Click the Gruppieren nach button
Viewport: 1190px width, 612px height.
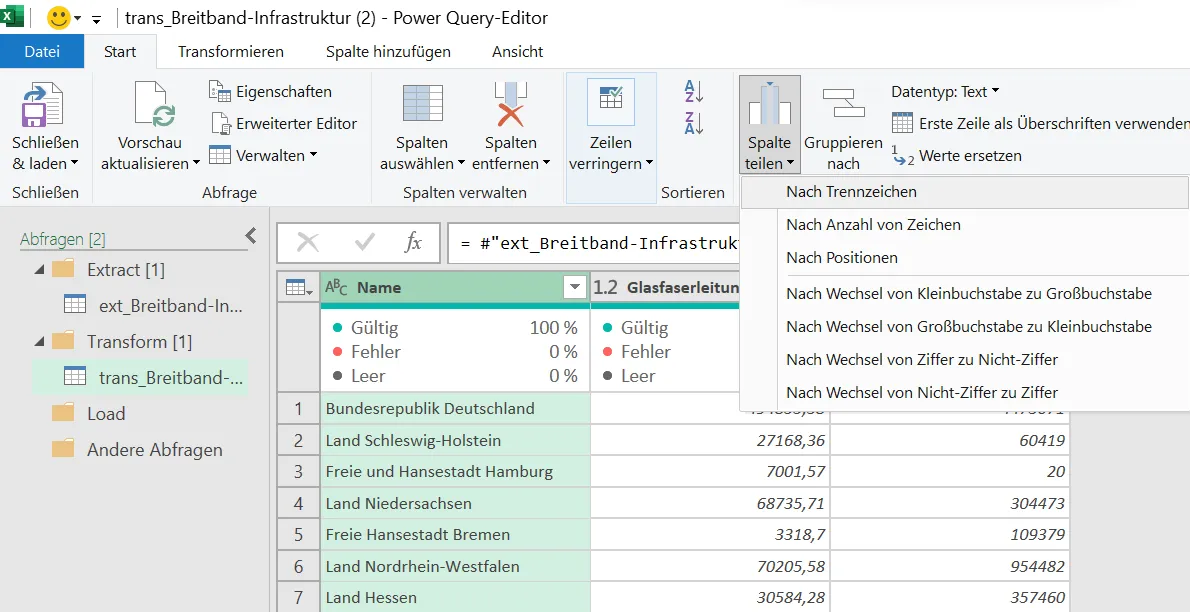click(843, 126)
